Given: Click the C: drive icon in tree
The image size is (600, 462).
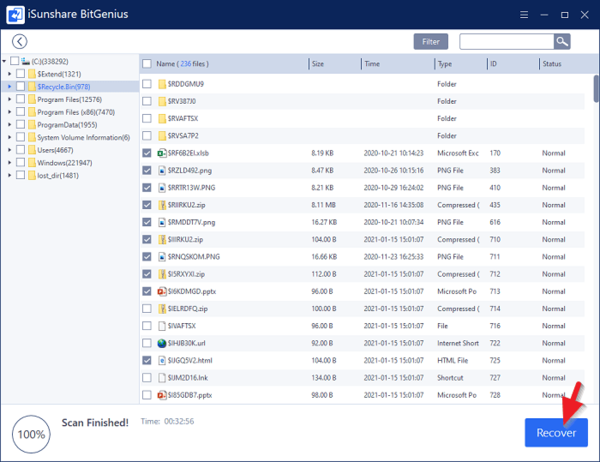Looking at the screenshot, I should coord(26,61).
